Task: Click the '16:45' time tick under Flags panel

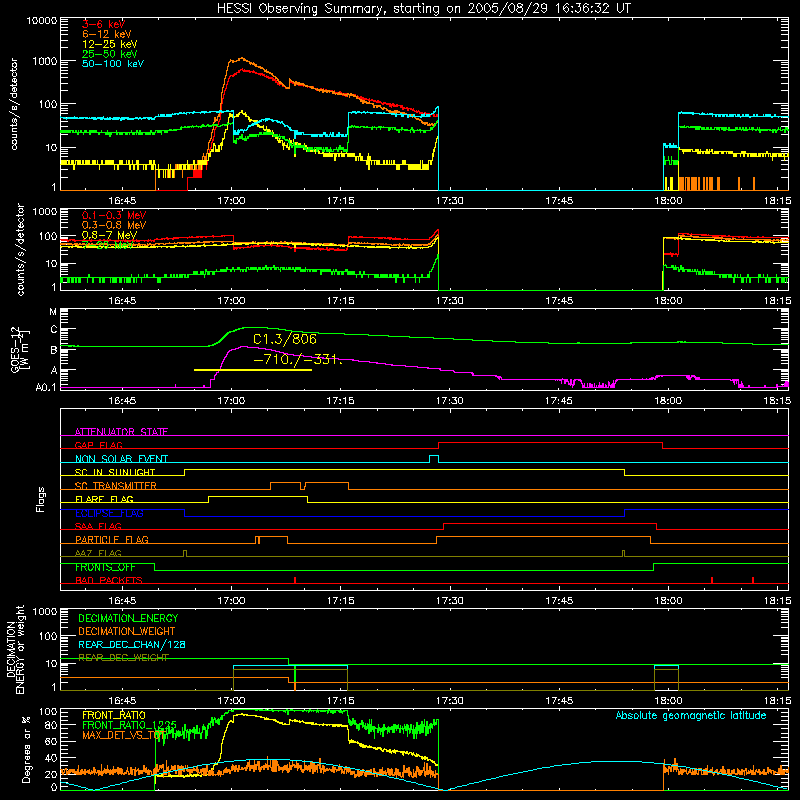Action: click(x=122, y=601)
